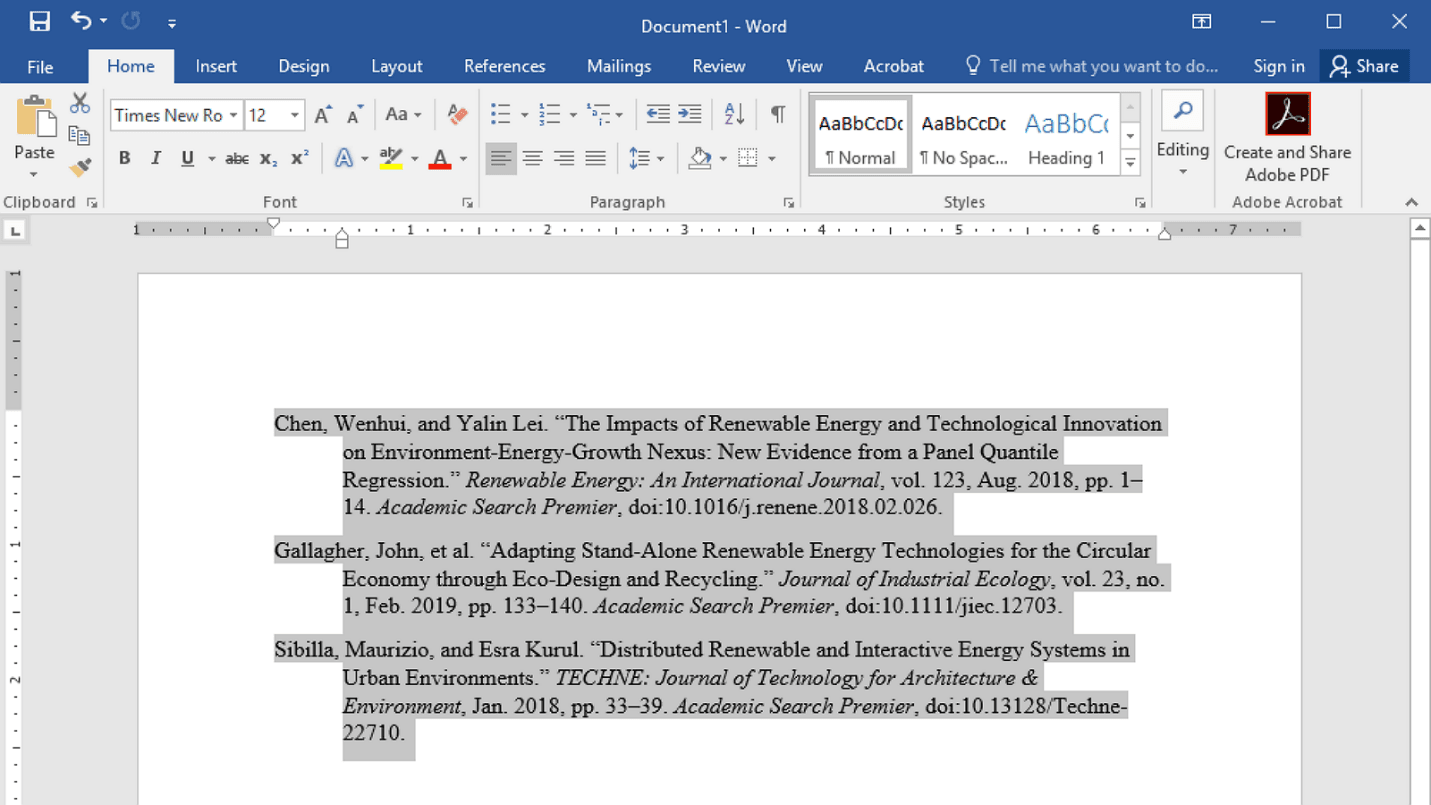Screen dimensions: 1431x805
Task: Click vertical scrollbar up arrow
Action: coord(1420,229)
